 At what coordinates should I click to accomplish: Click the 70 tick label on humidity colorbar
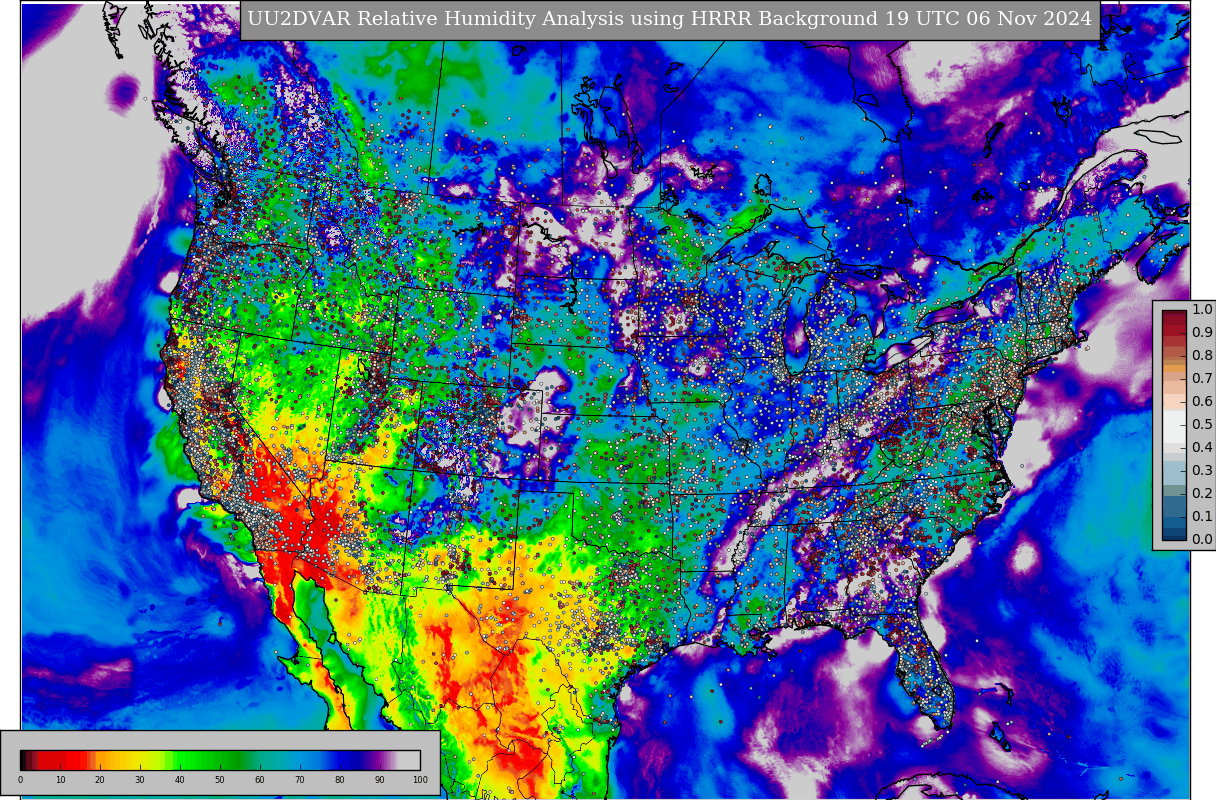point(300,780)
